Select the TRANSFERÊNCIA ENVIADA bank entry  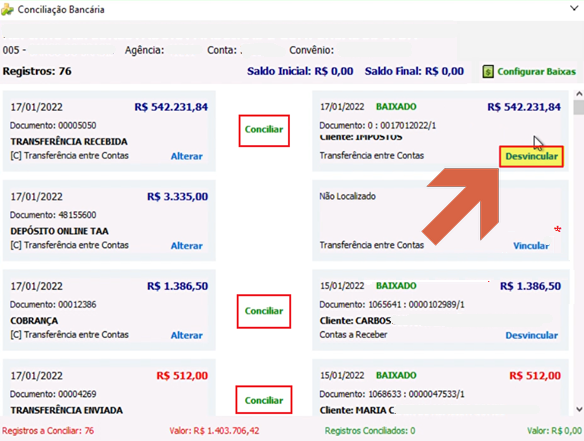[109, 387]
